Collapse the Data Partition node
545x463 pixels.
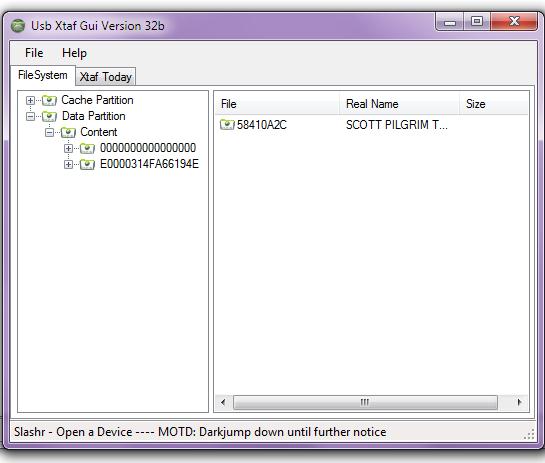pyautogui.click(x=31, y=116)
